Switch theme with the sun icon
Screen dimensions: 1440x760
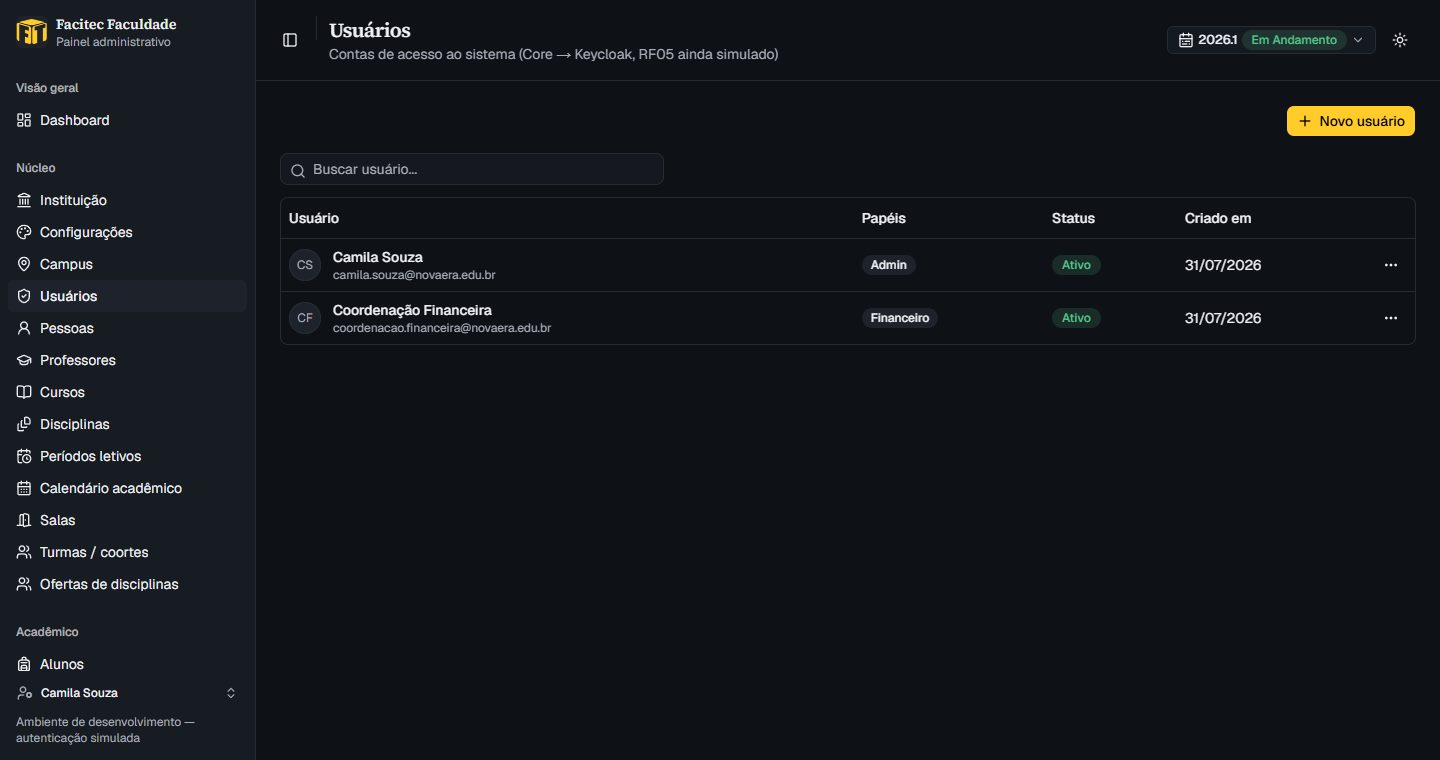pos(1400,40)
